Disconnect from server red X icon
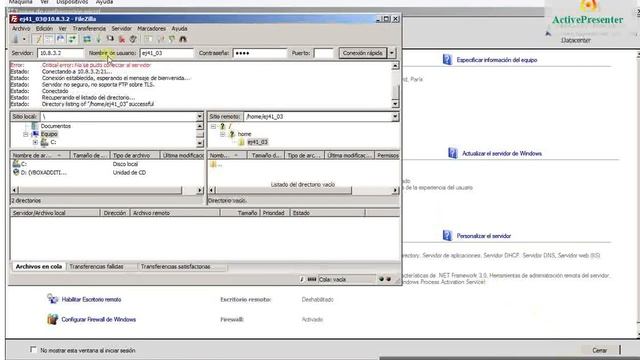The image size is (640, 360). click(122, 40)
